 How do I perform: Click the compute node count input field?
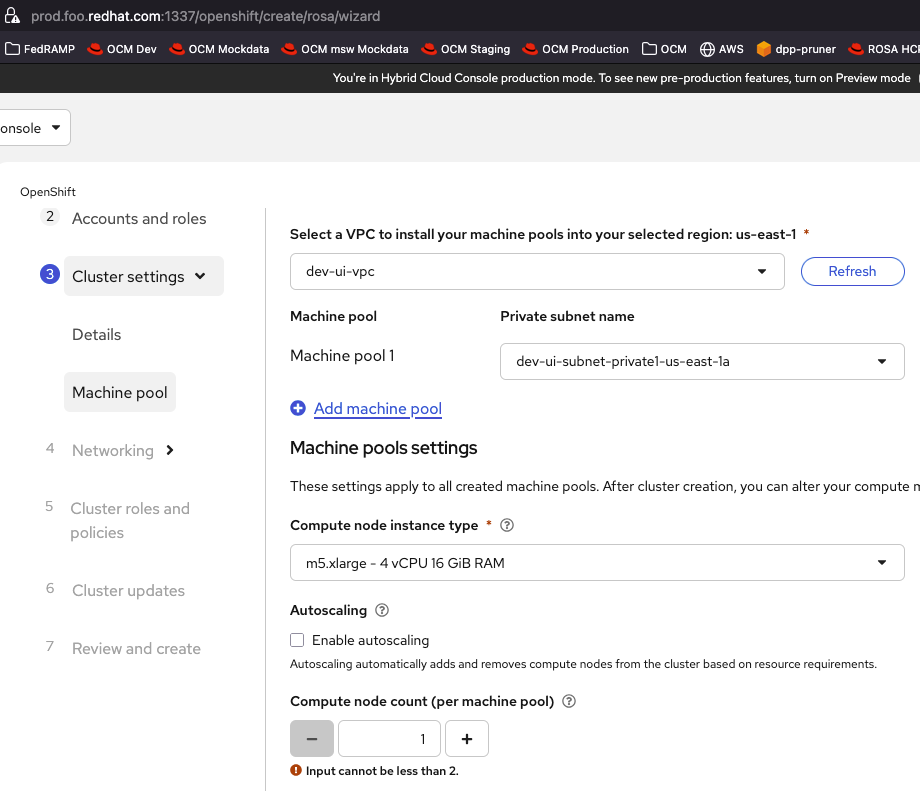pyautogui.click(x=389, y=739)
